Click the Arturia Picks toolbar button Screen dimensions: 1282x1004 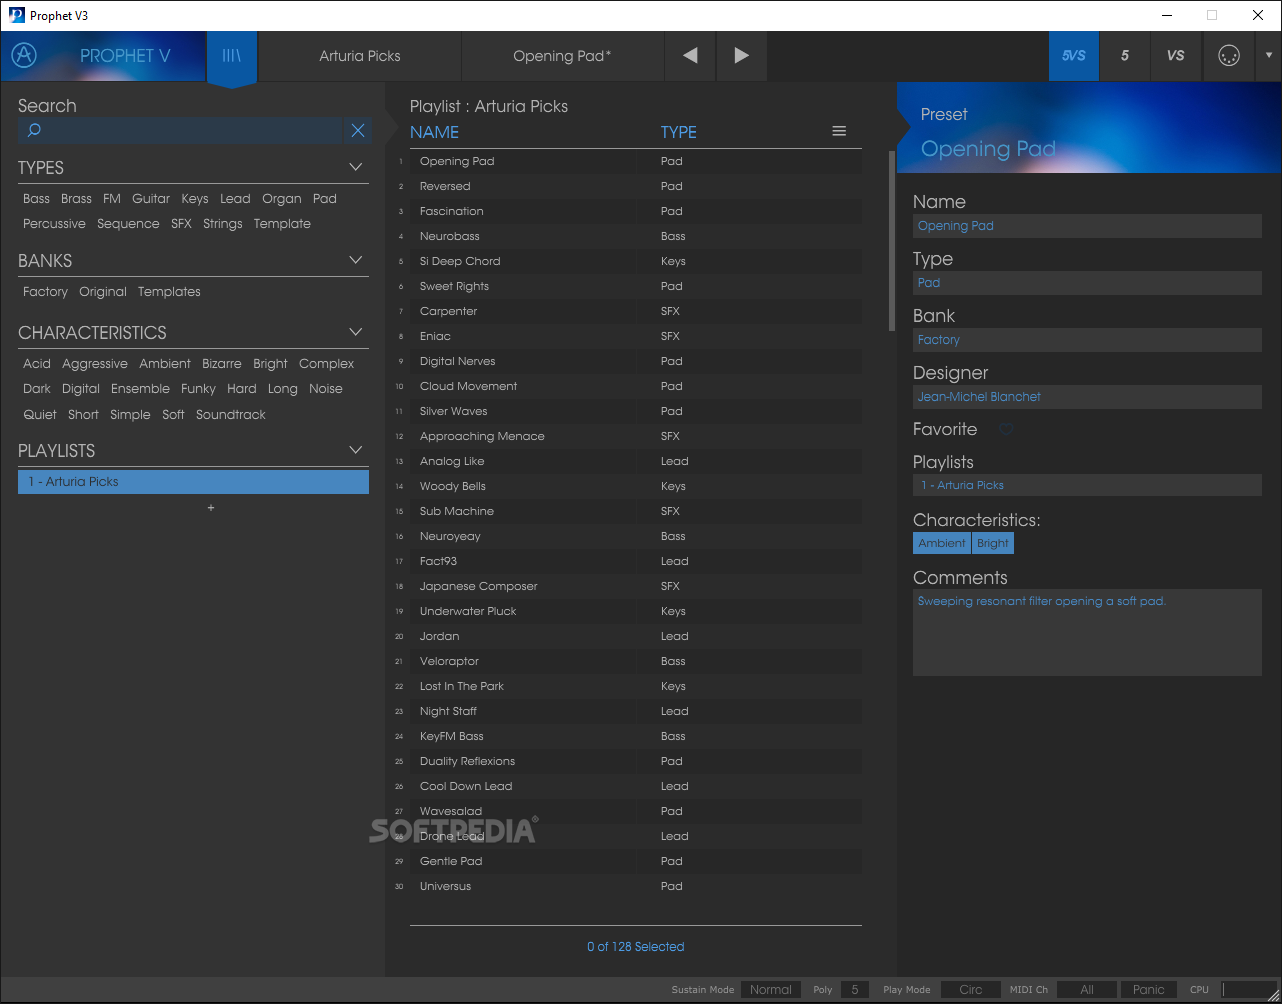point(360,56)
